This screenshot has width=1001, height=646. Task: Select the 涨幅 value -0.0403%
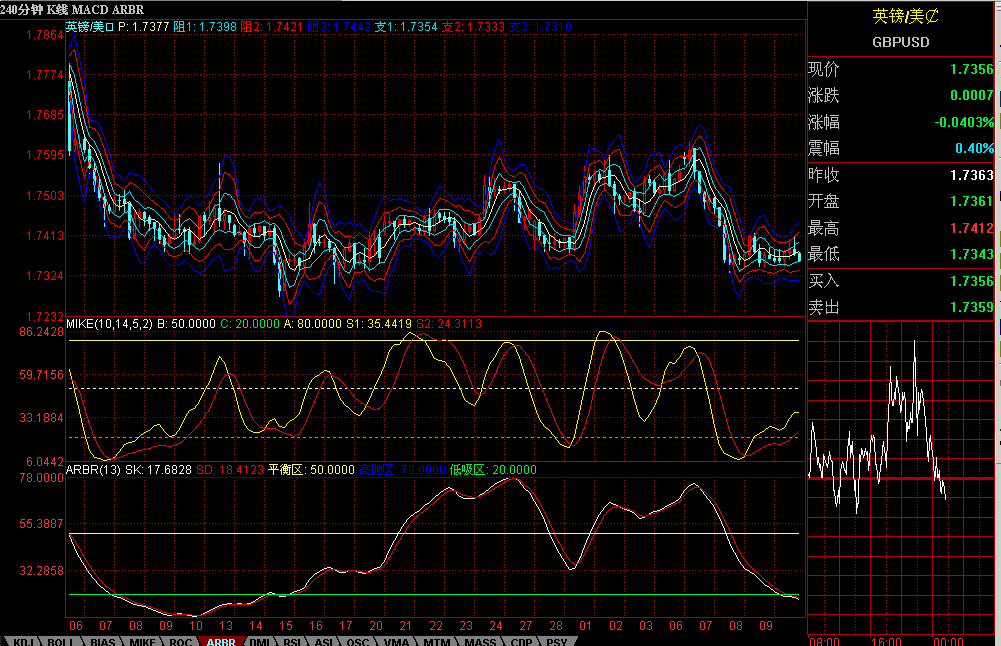coord(964,122)
